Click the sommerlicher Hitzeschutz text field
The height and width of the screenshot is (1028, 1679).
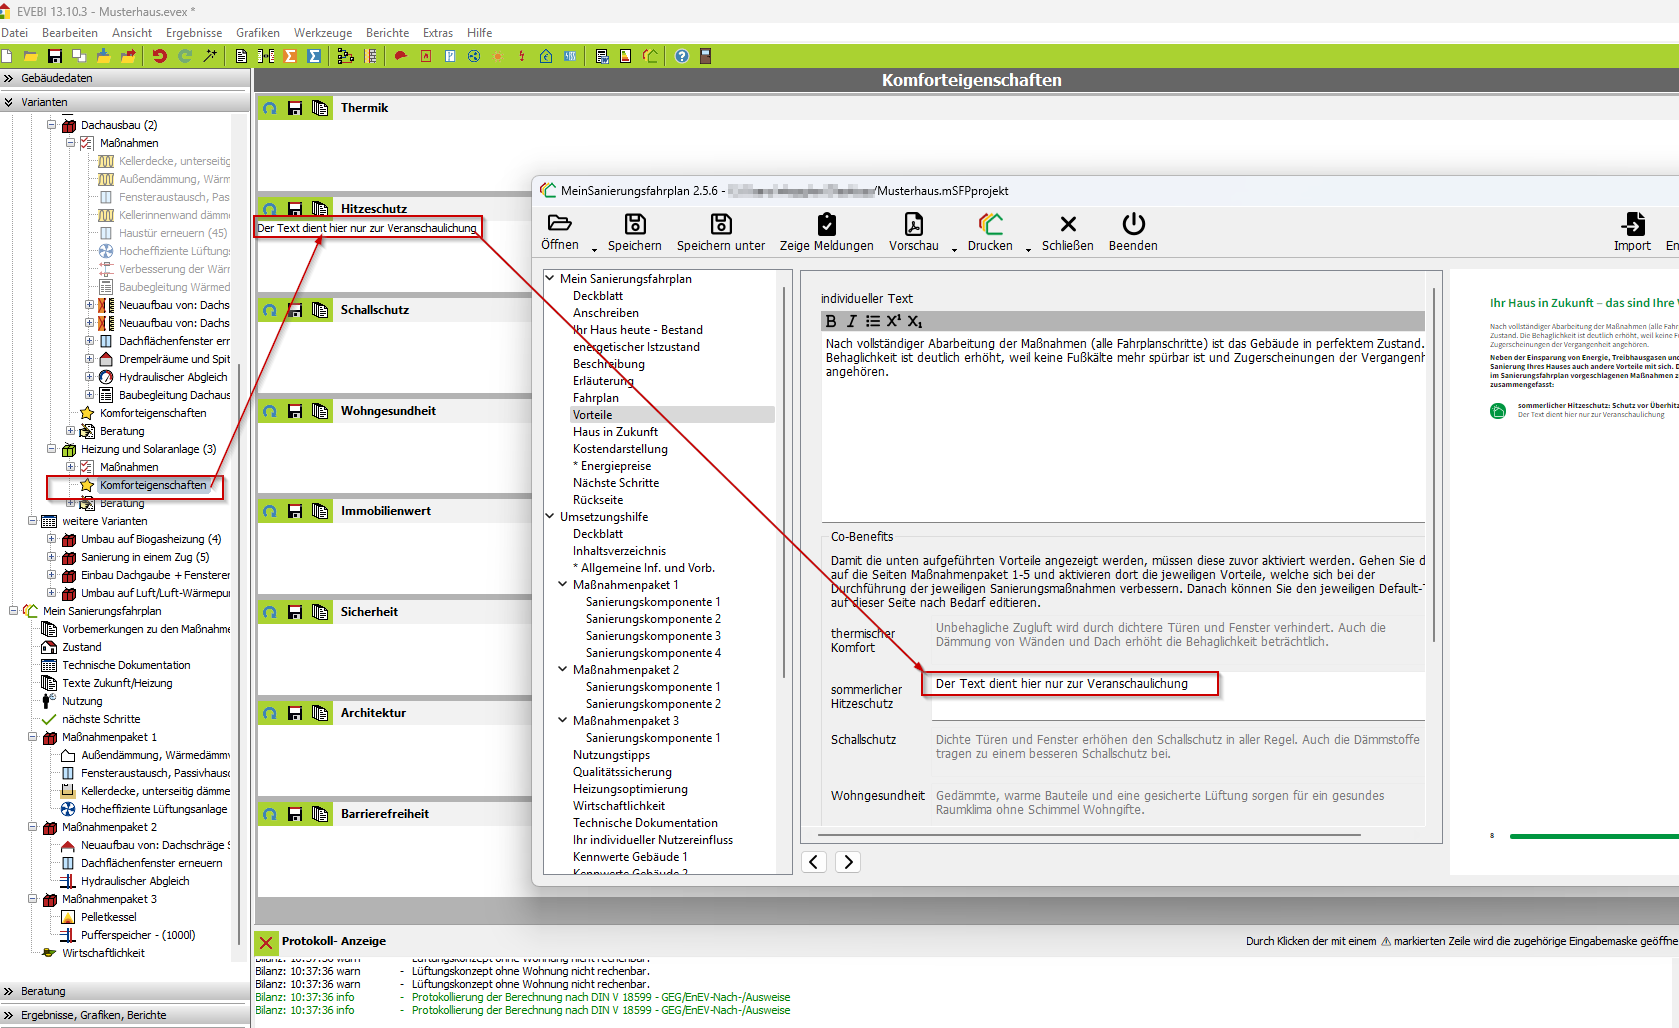point(1070,684)
